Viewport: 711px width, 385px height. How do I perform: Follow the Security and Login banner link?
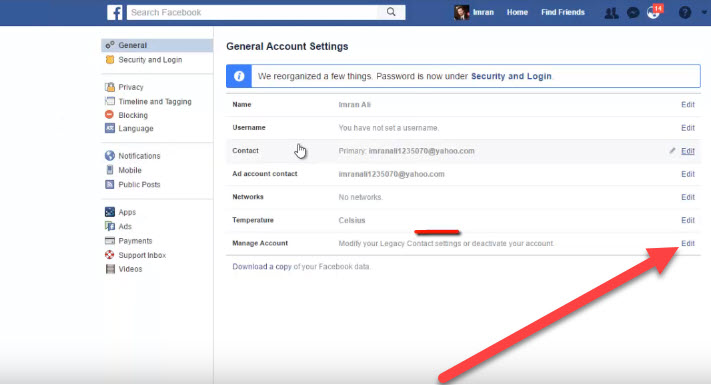point(511,76)
